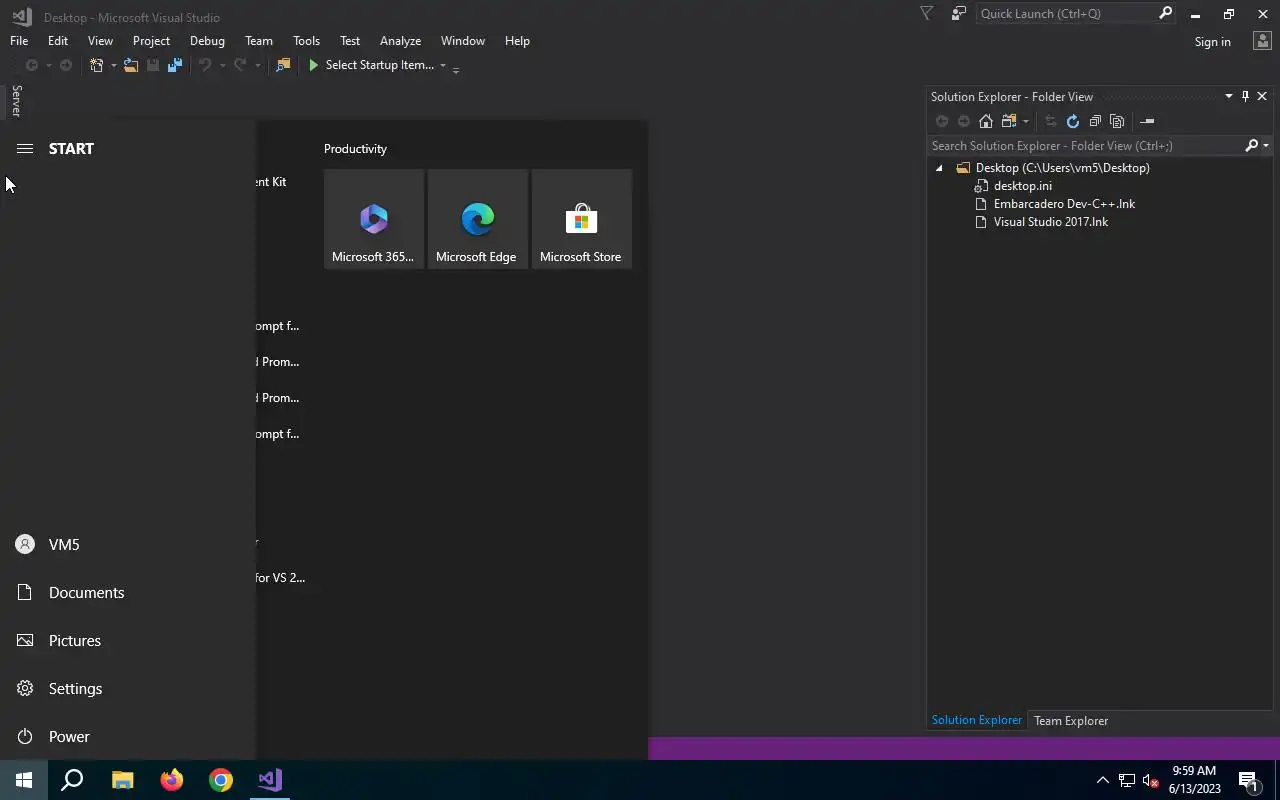Open Power options in Start menu

(128, 736)
